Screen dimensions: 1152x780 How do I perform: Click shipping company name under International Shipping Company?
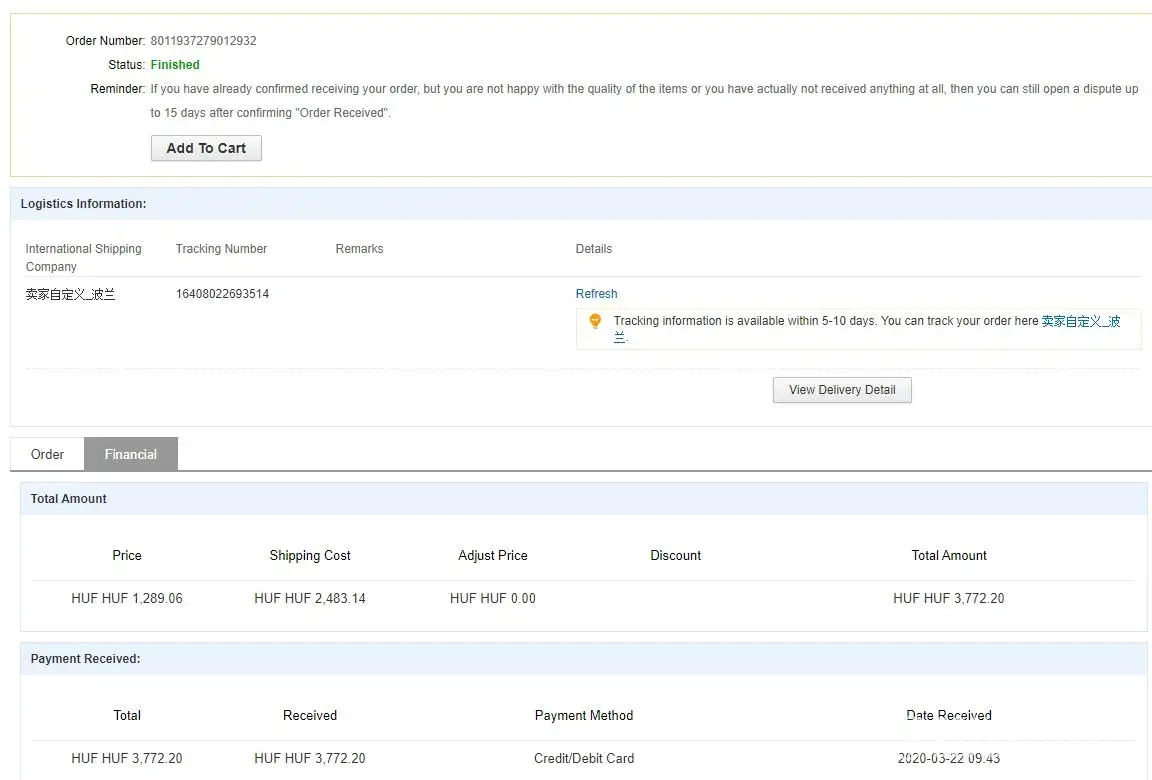[x=70, y=295]
